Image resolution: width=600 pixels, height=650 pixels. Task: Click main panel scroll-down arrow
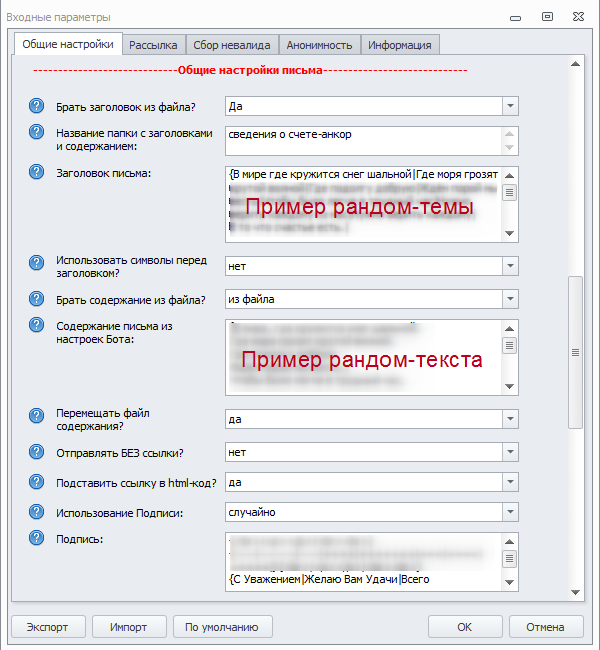(x=575, y=592)
